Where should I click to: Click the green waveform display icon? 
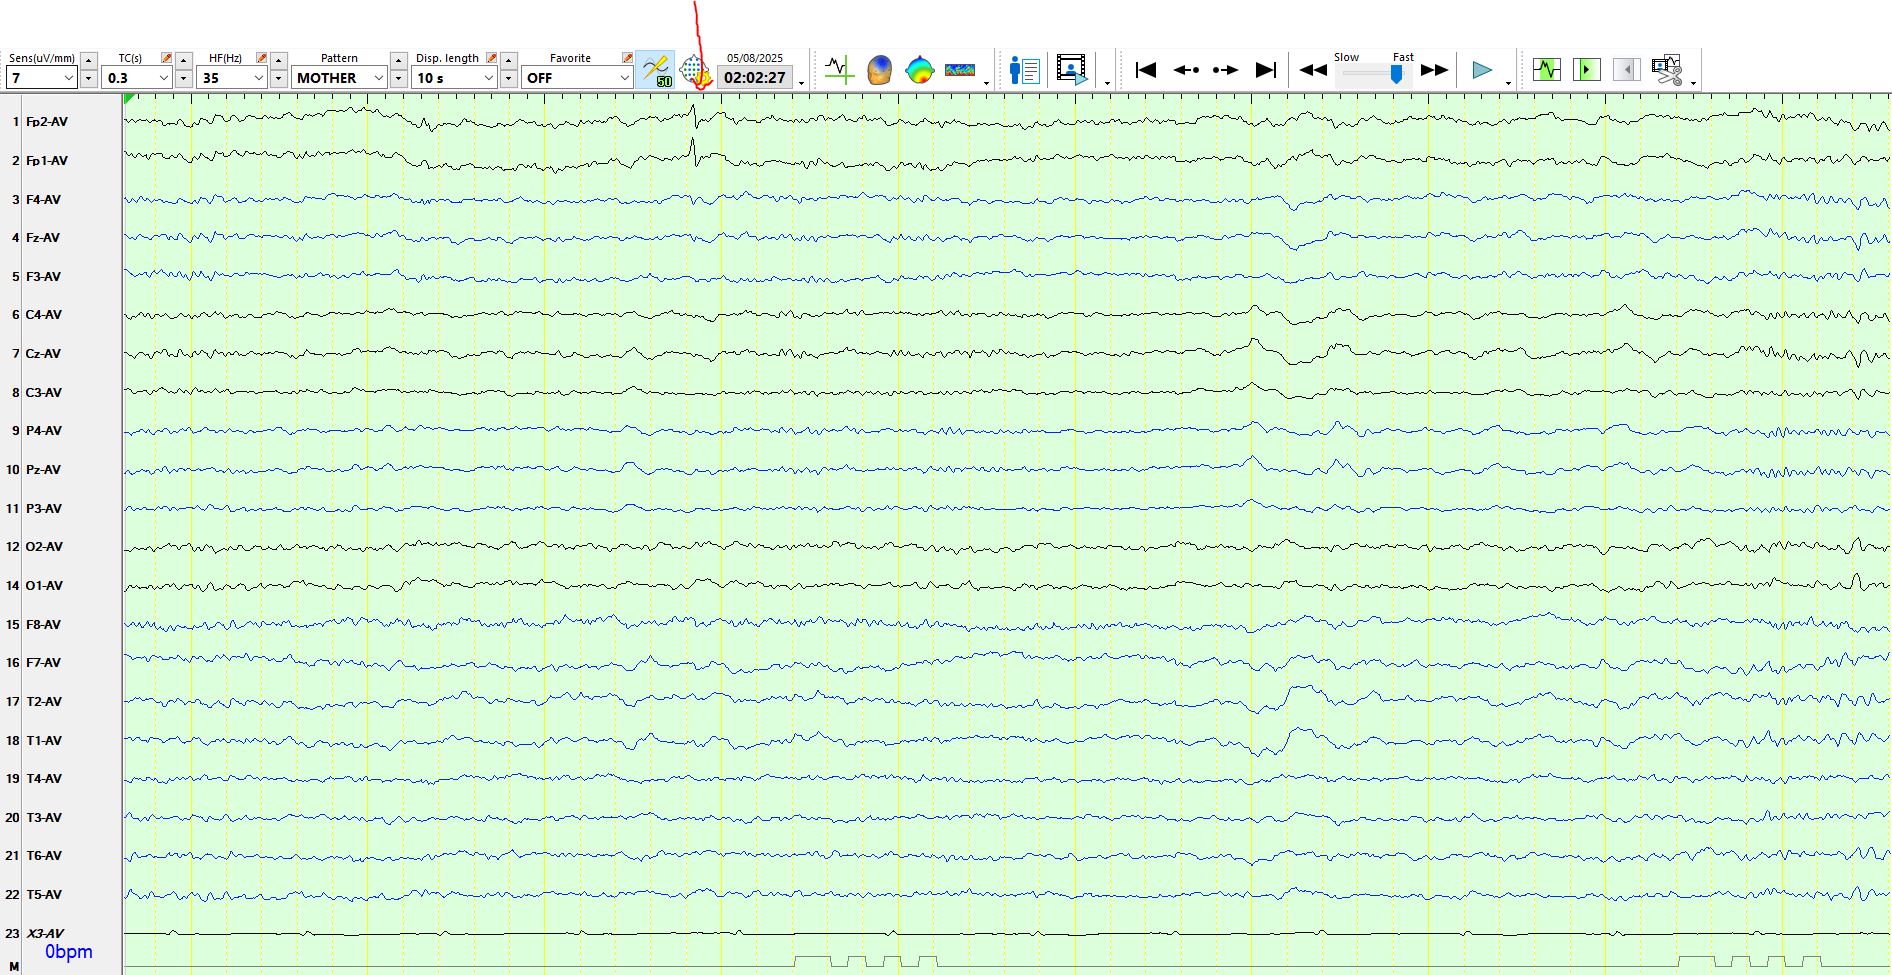(x=1547, y=70)
